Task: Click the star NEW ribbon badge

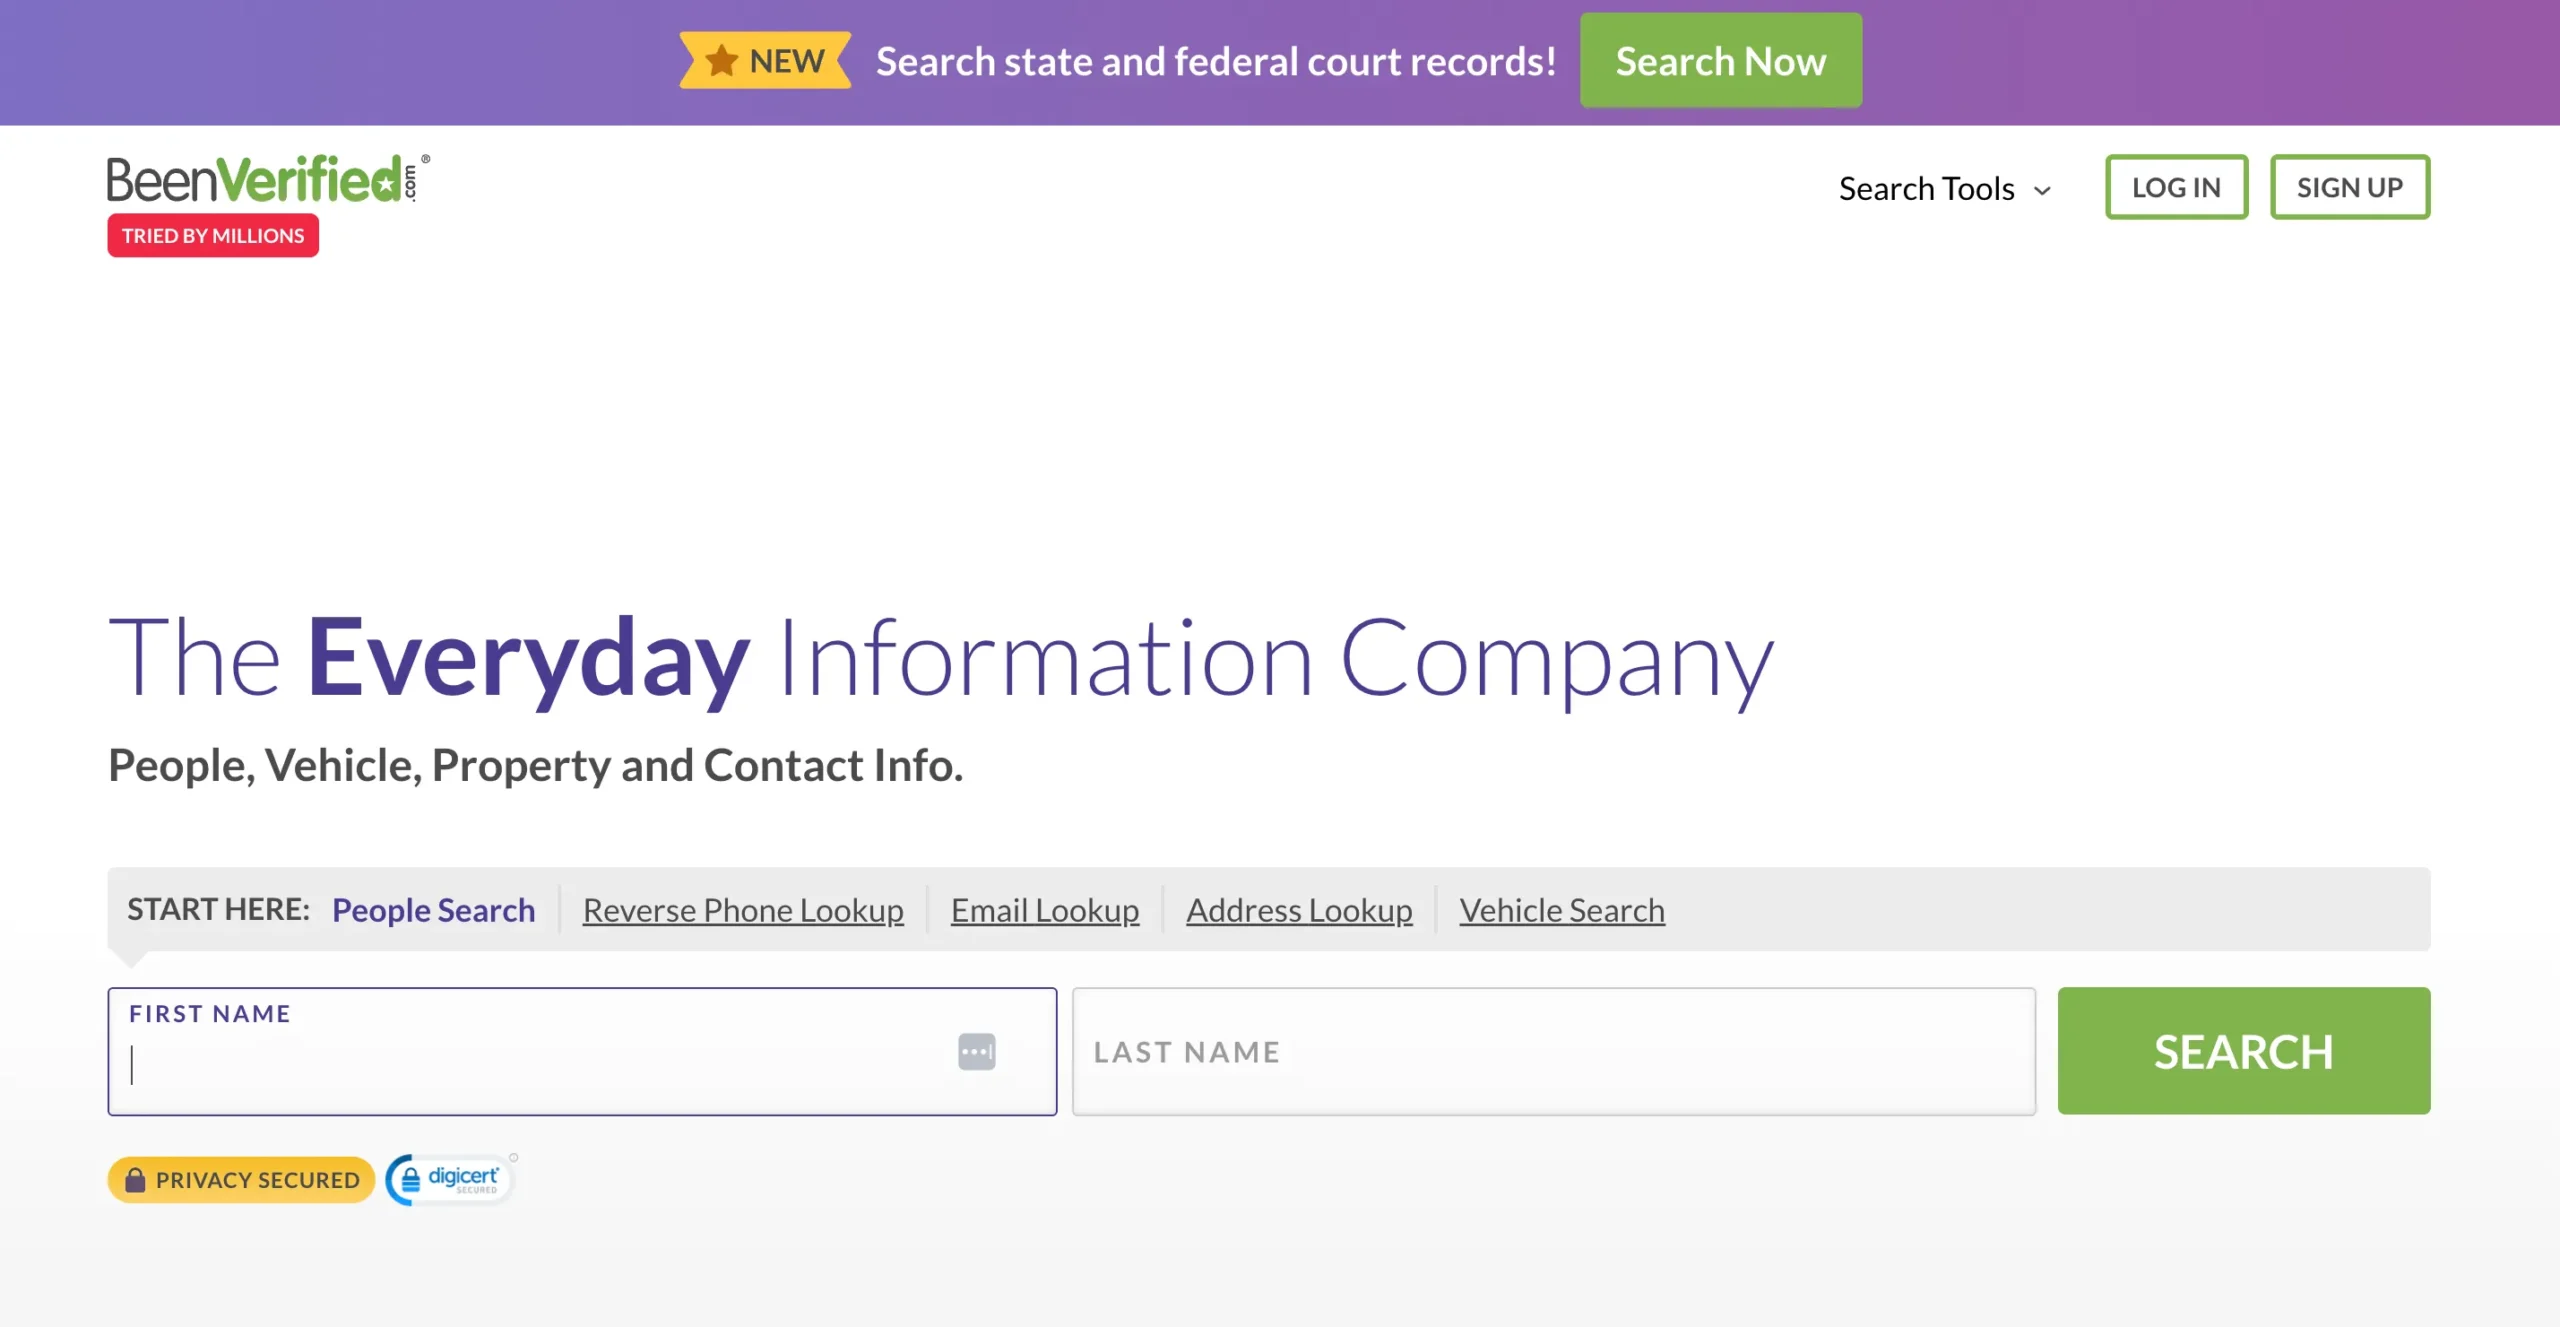Action: tap(765, 61)
